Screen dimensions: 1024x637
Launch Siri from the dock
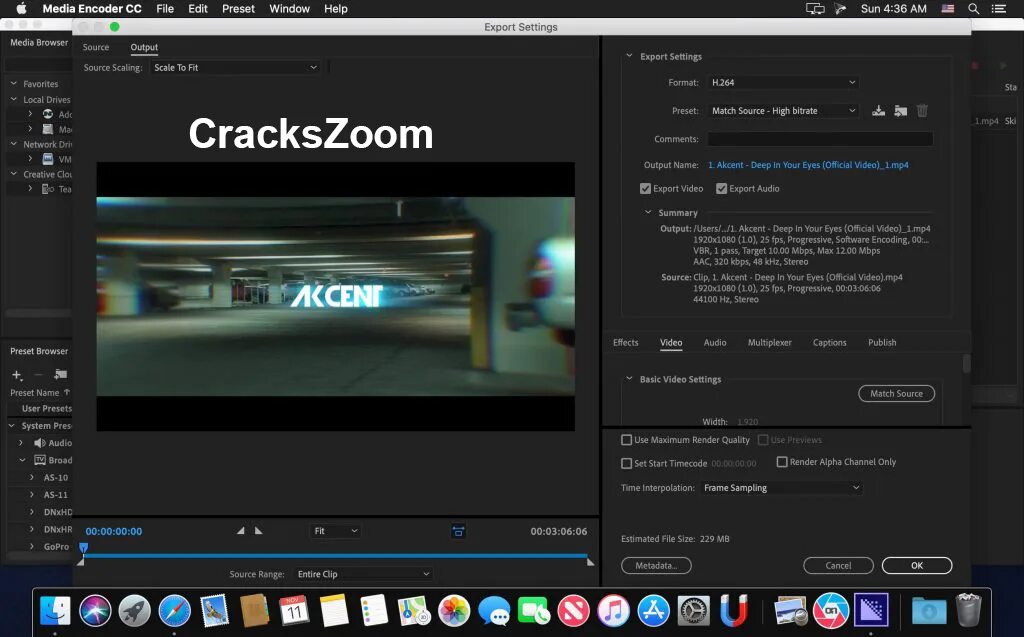(x=95, y=612)
